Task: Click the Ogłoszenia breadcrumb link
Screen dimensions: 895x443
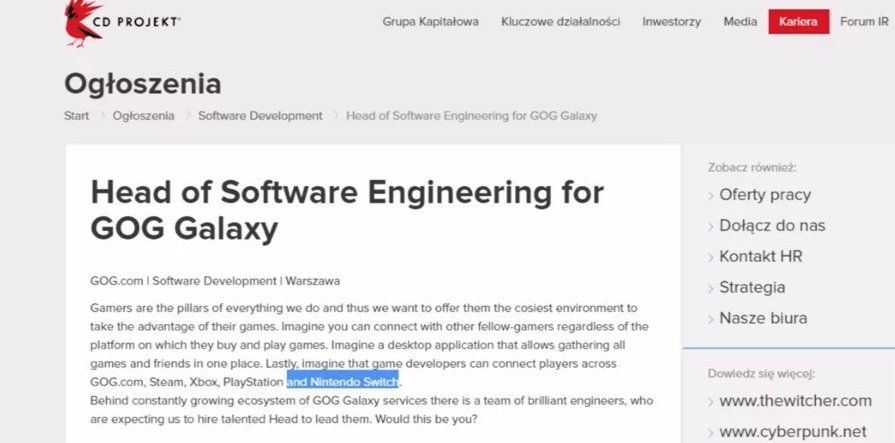Action: (x=143, y=116)
